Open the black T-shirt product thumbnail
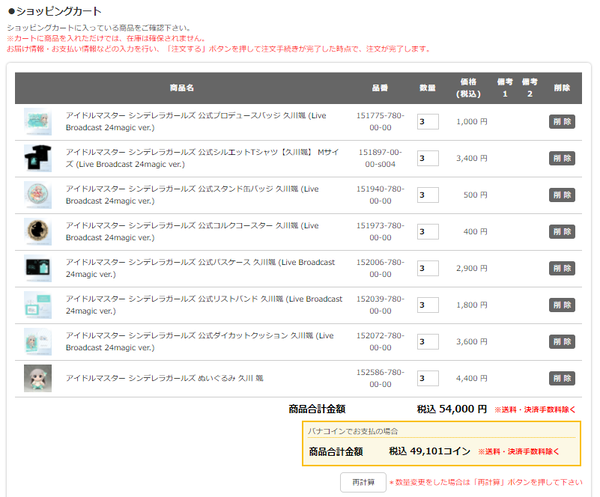This screenshot has height=497, width=600. coord(38,158)
